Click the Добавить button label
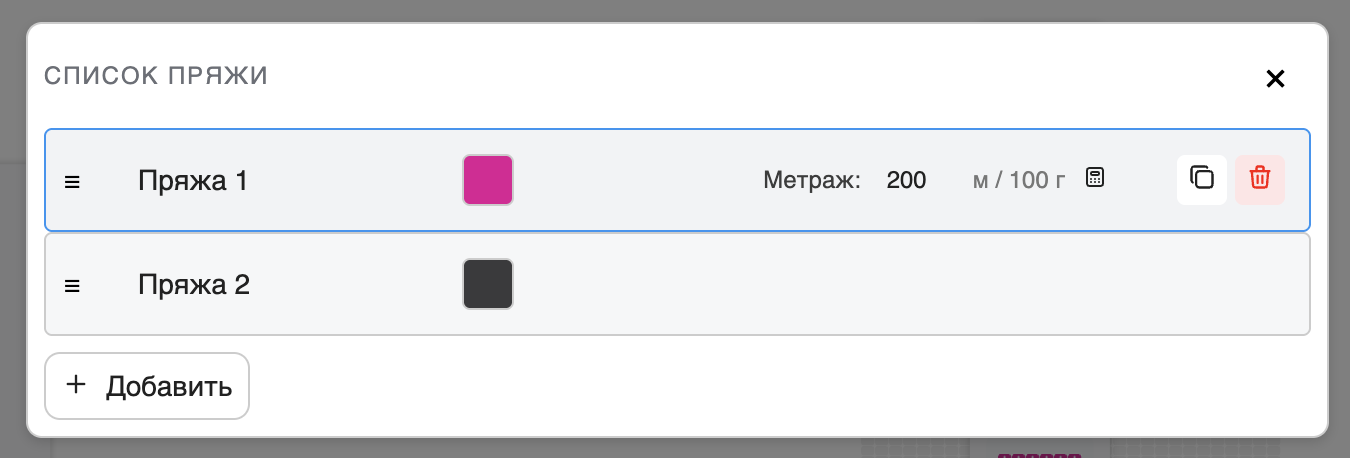 click(x=169, y=386)
